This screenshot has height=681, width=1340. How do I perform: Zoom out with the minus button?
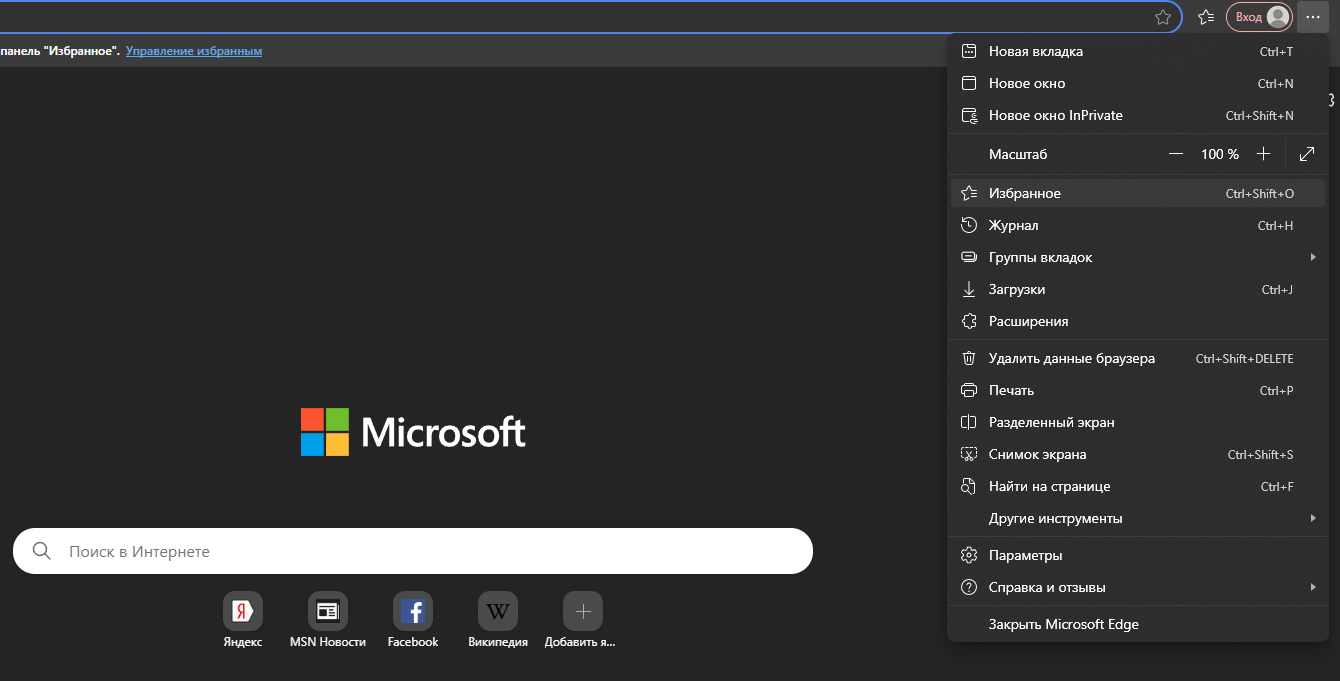click(x=1176, y=154)
